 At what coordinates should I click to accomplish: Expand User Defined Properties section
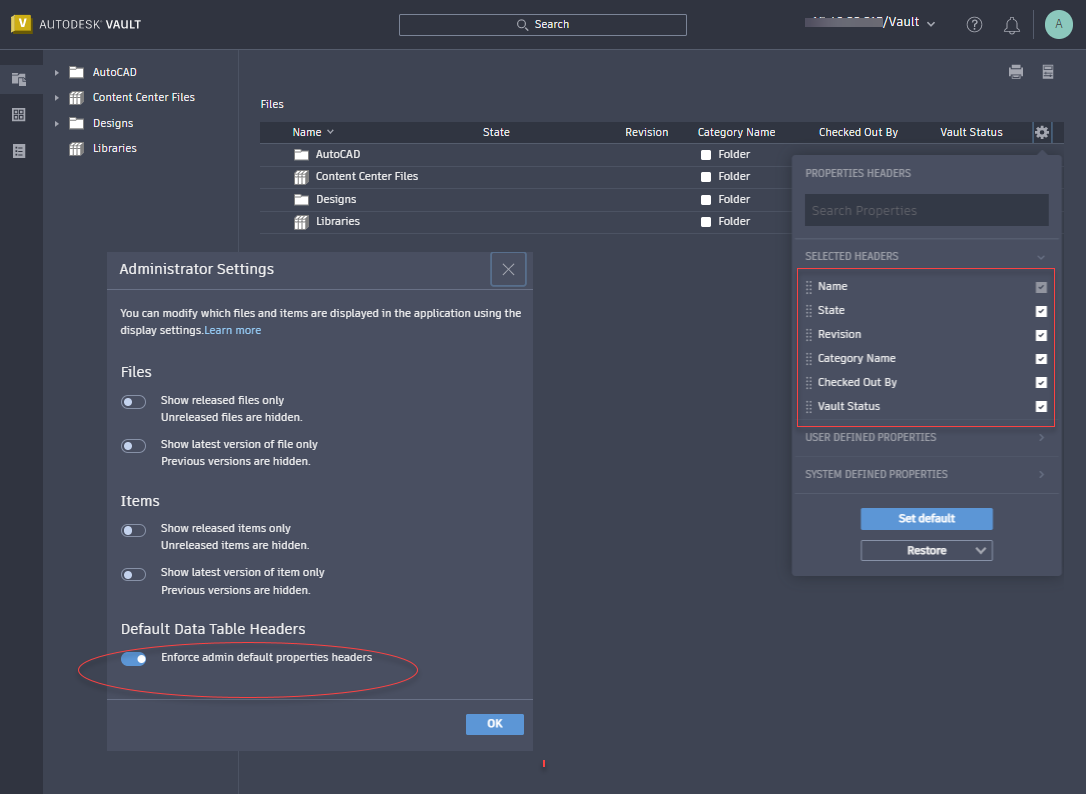pyautogui.click(x=1041, y=438)
